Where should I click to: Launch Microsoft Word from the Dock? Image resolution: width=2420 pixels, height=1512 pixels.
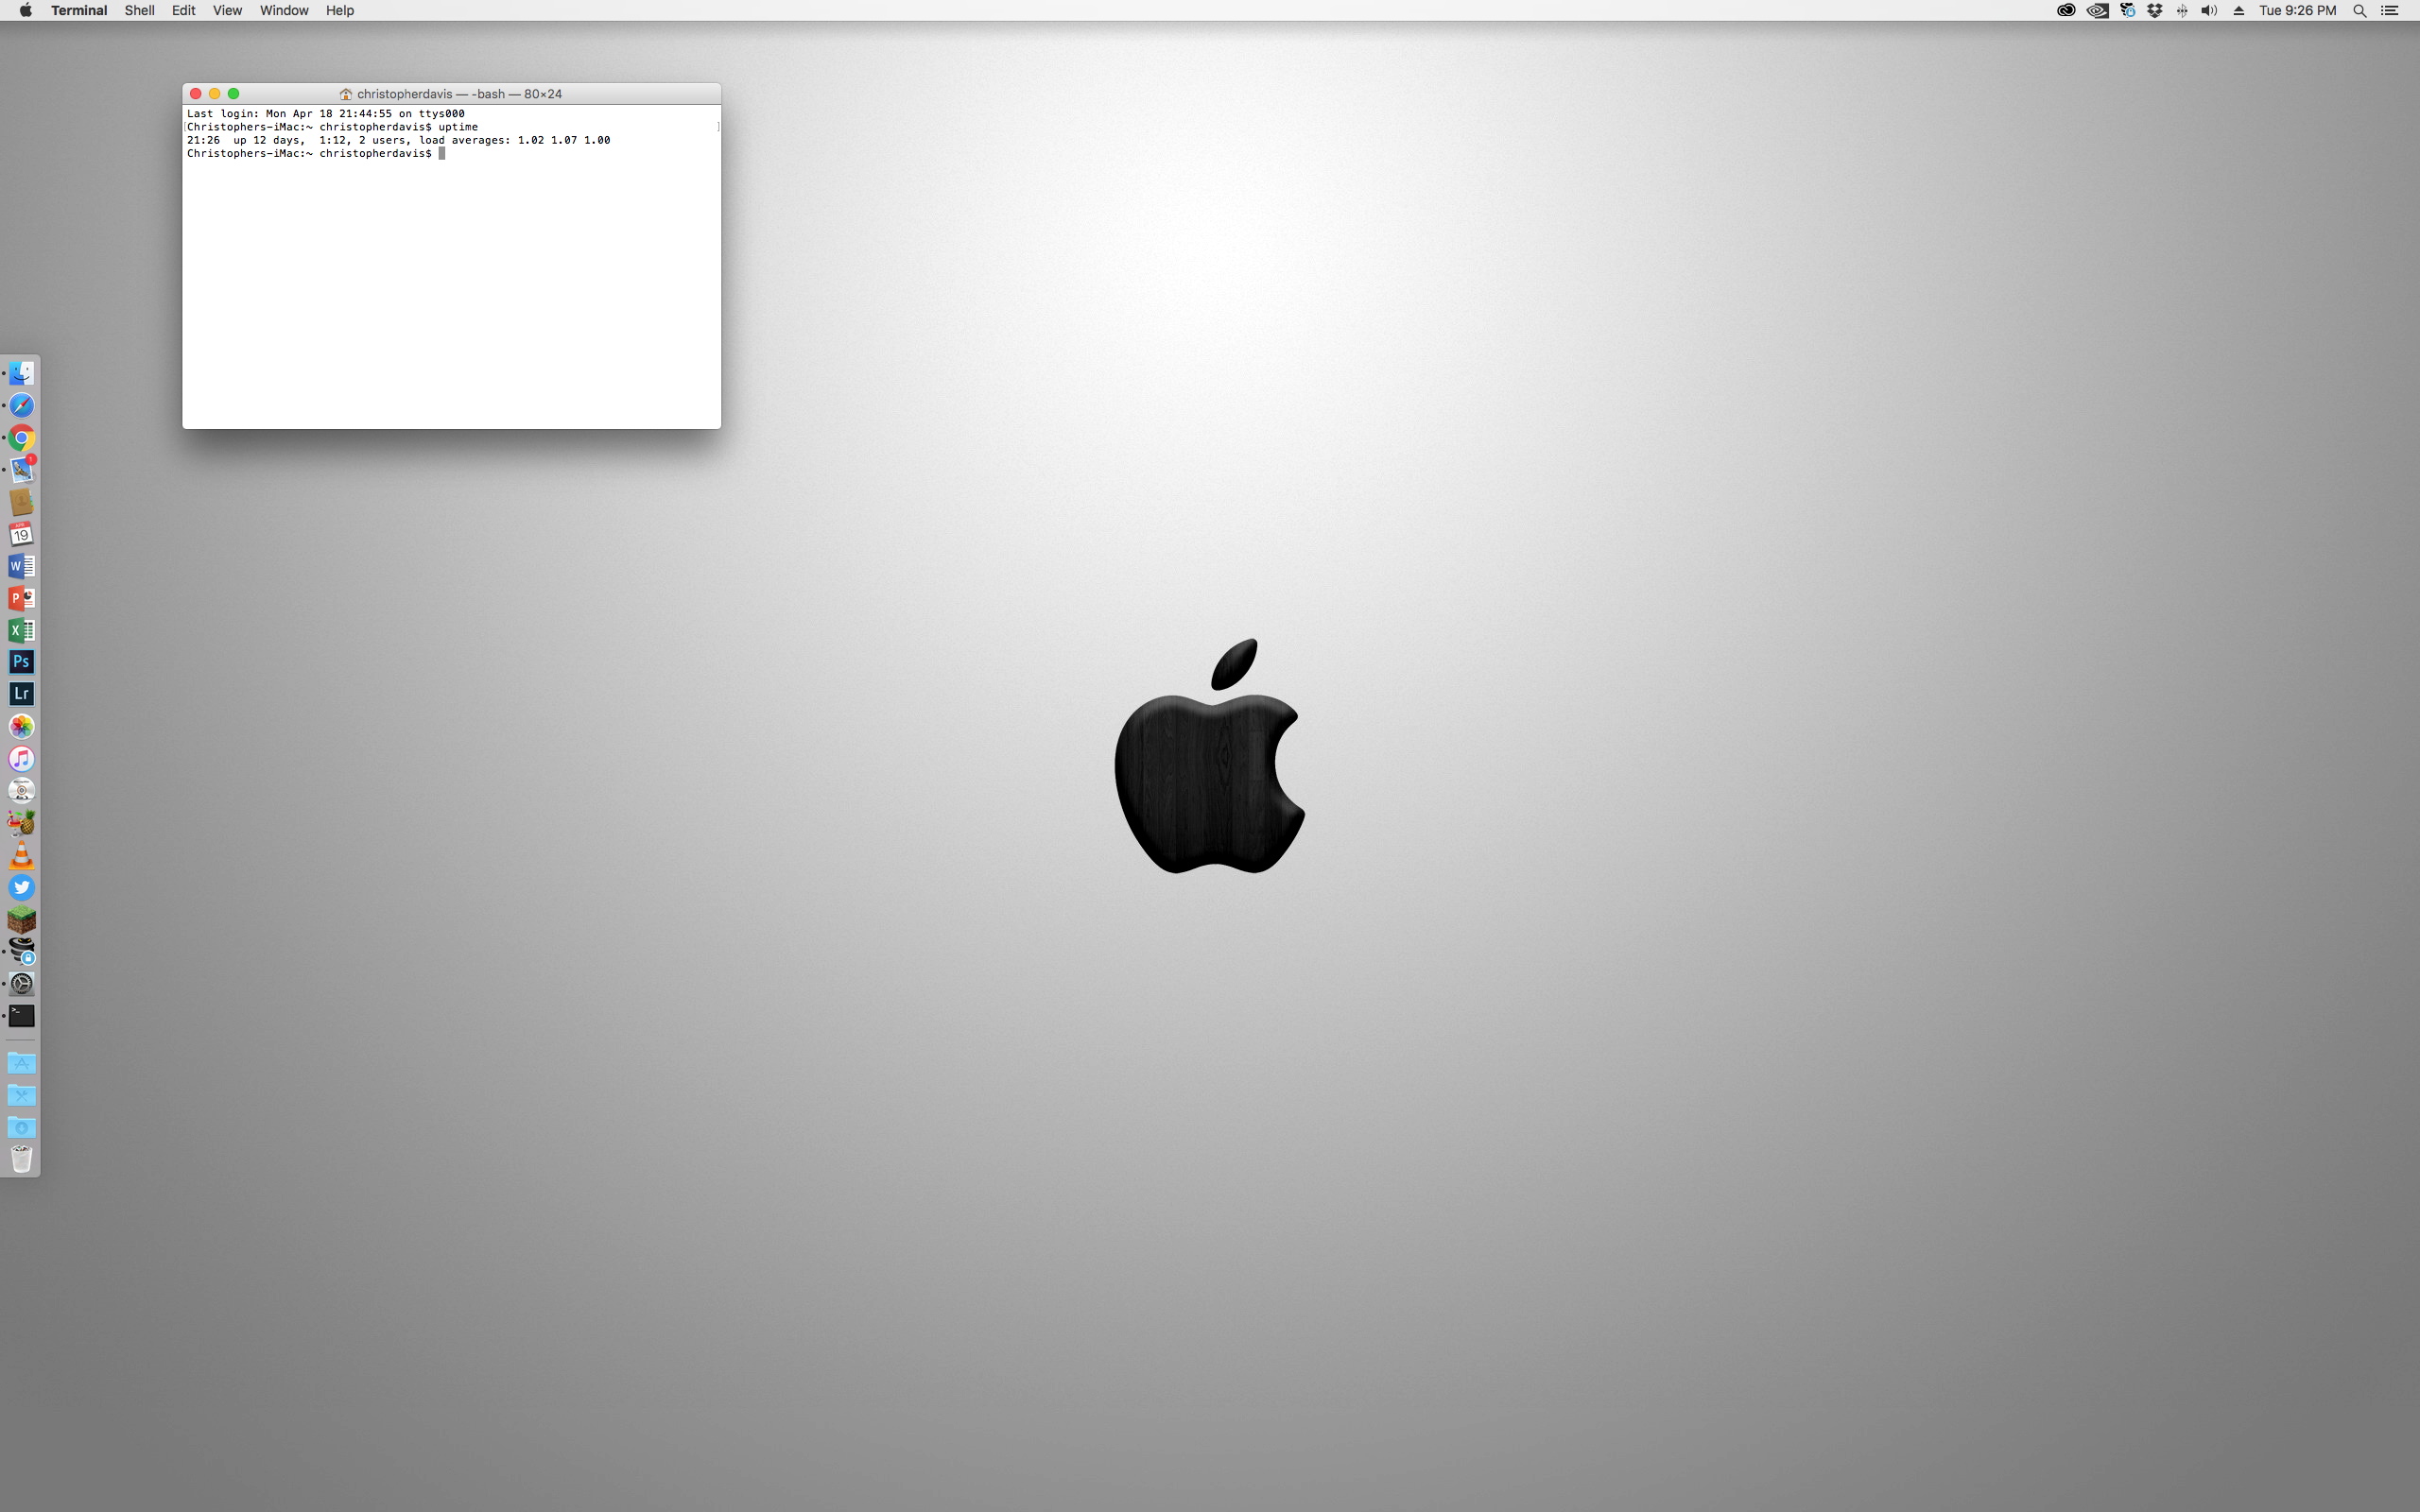point(21,566)
